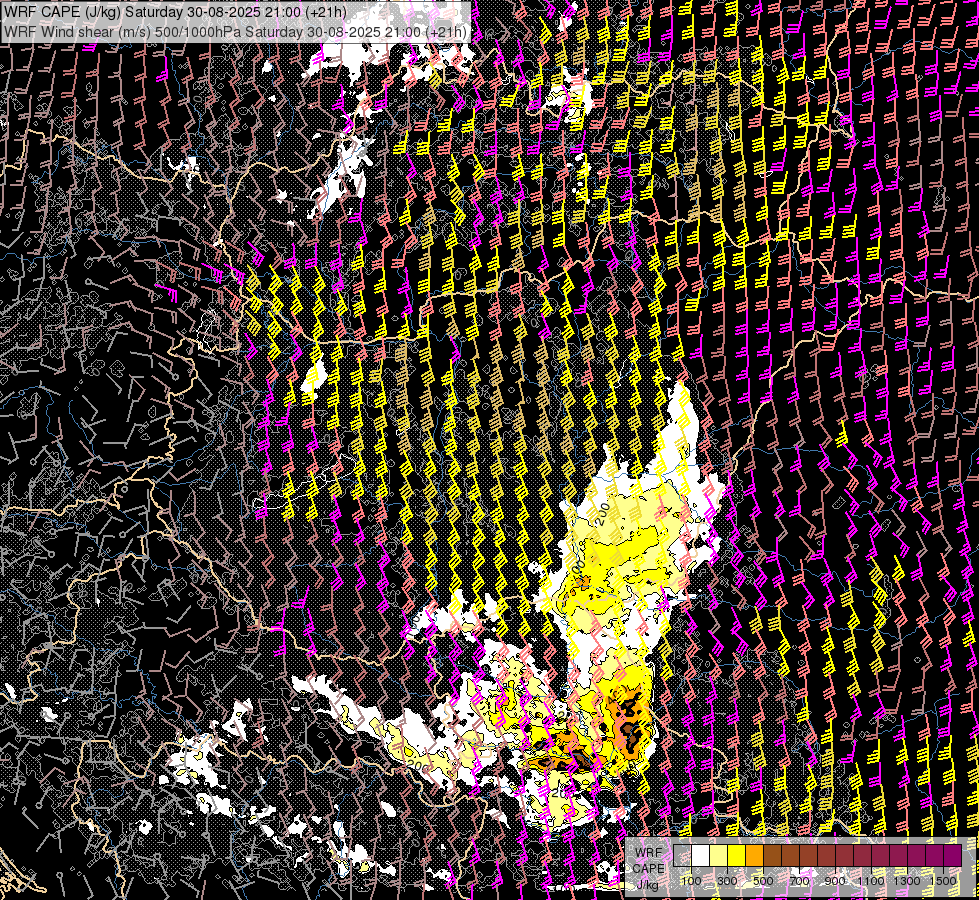Click the legend label 100
Viewport: 979px width, 900px height.
(x=691, y=881)
